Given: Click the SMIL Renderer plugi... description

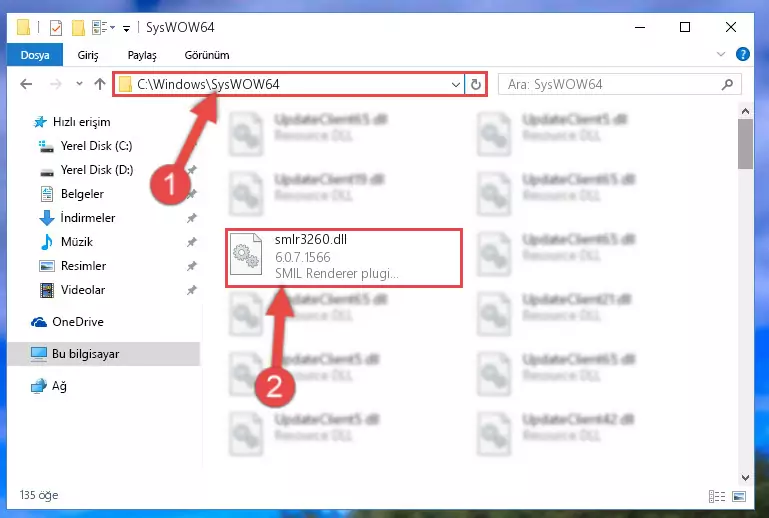Looking at the screenshot, I should tap(336, 273).
